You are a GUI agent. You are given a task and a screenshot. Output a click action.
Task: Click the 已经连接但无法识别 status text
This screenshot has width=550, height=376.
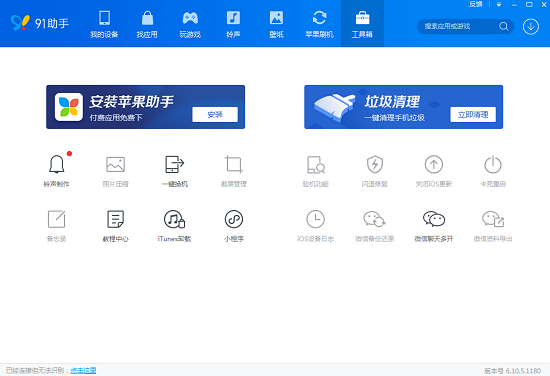point(35,370)
